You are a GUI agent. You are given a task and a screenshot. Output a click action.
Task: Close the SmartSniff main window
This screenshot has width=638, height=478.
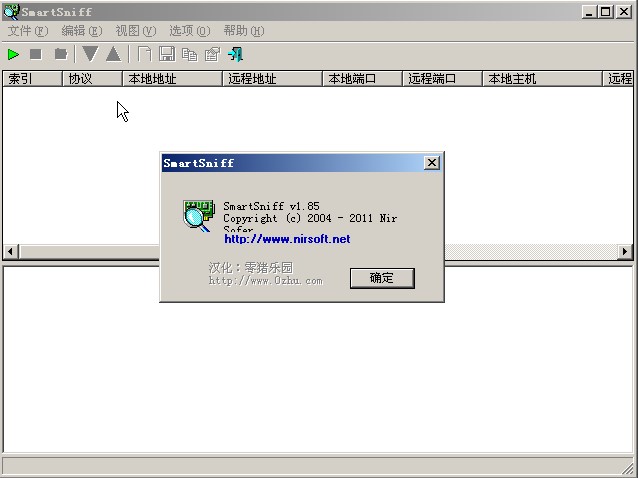tap(624, 12)
